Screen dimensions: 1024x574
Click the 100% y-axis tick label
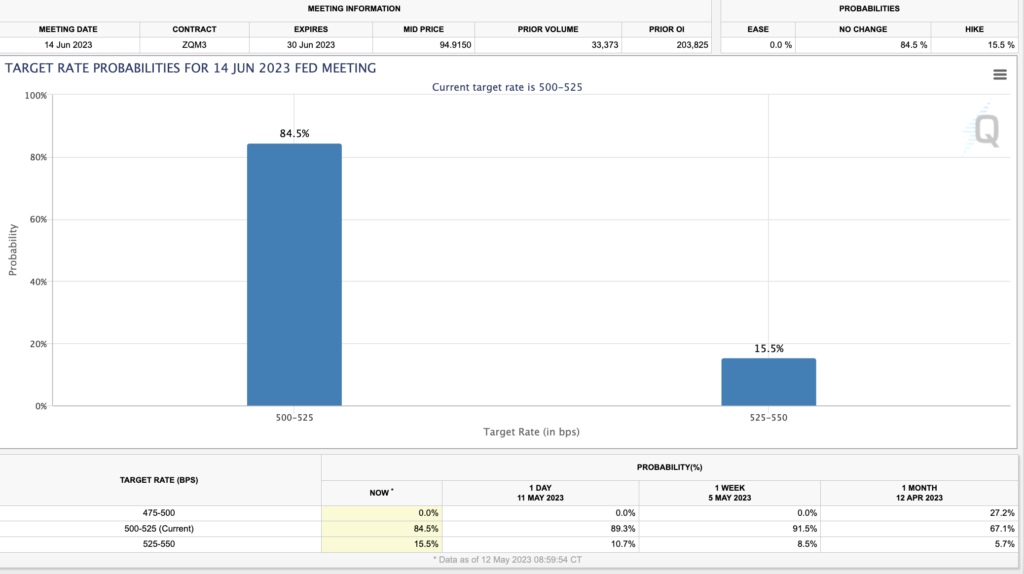click(35, 95)
